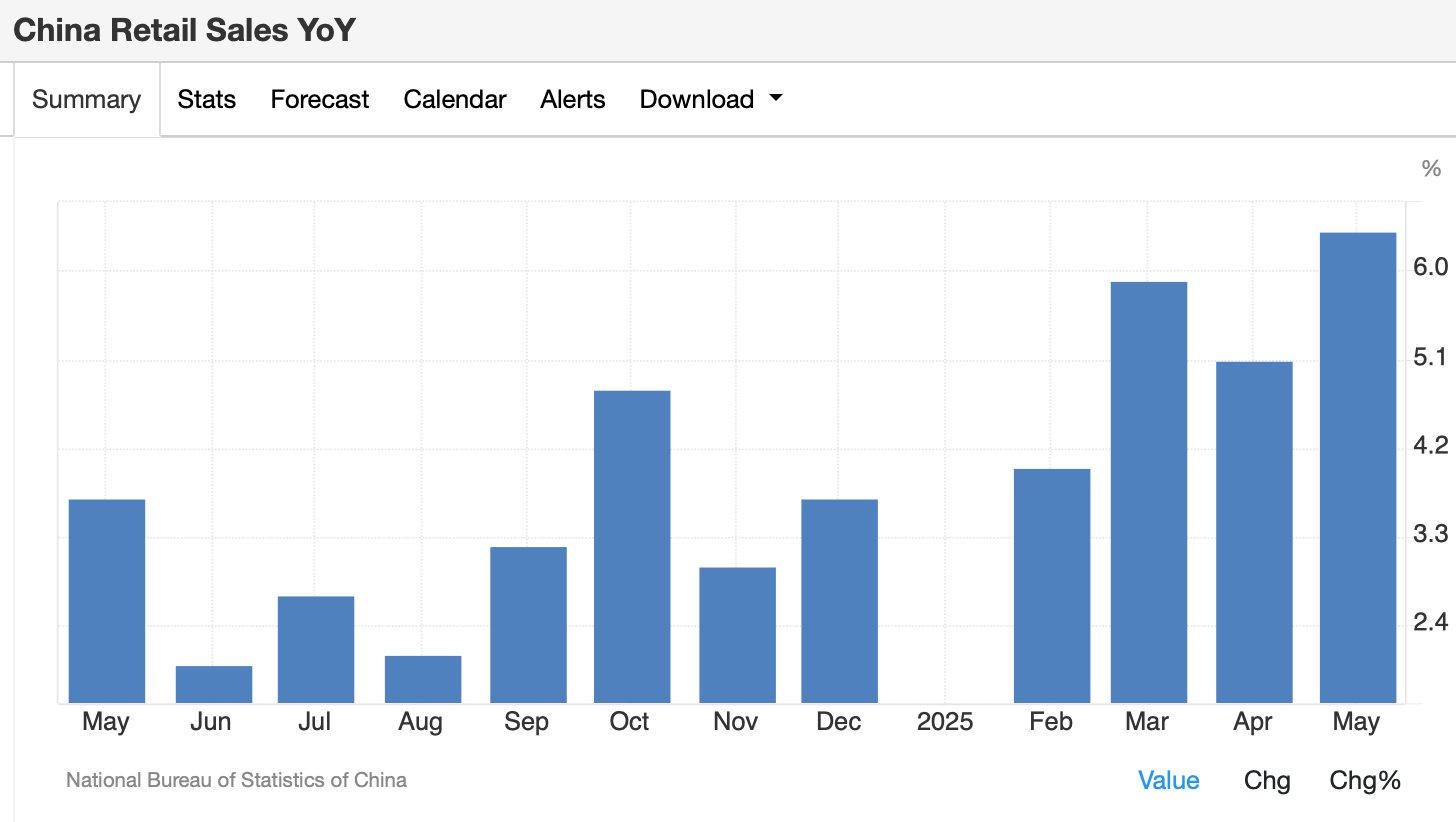1456x822 pixels.
Task: Click the 4.2 y-axis label
Action: click(x=1431, y=445)
